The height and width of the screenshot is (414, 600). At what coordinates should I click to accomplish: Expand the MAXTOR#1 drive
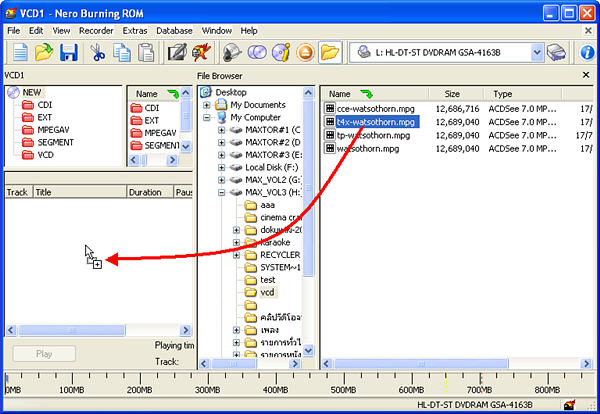coord(221,130)
